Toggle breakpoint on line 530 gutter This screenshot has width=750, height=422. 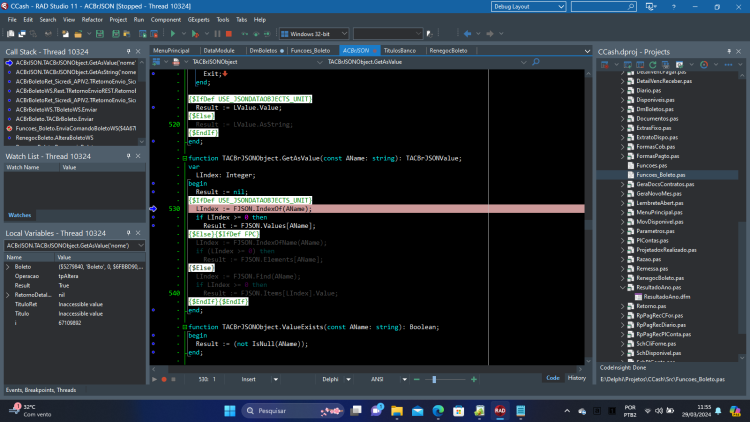(154, 209)
